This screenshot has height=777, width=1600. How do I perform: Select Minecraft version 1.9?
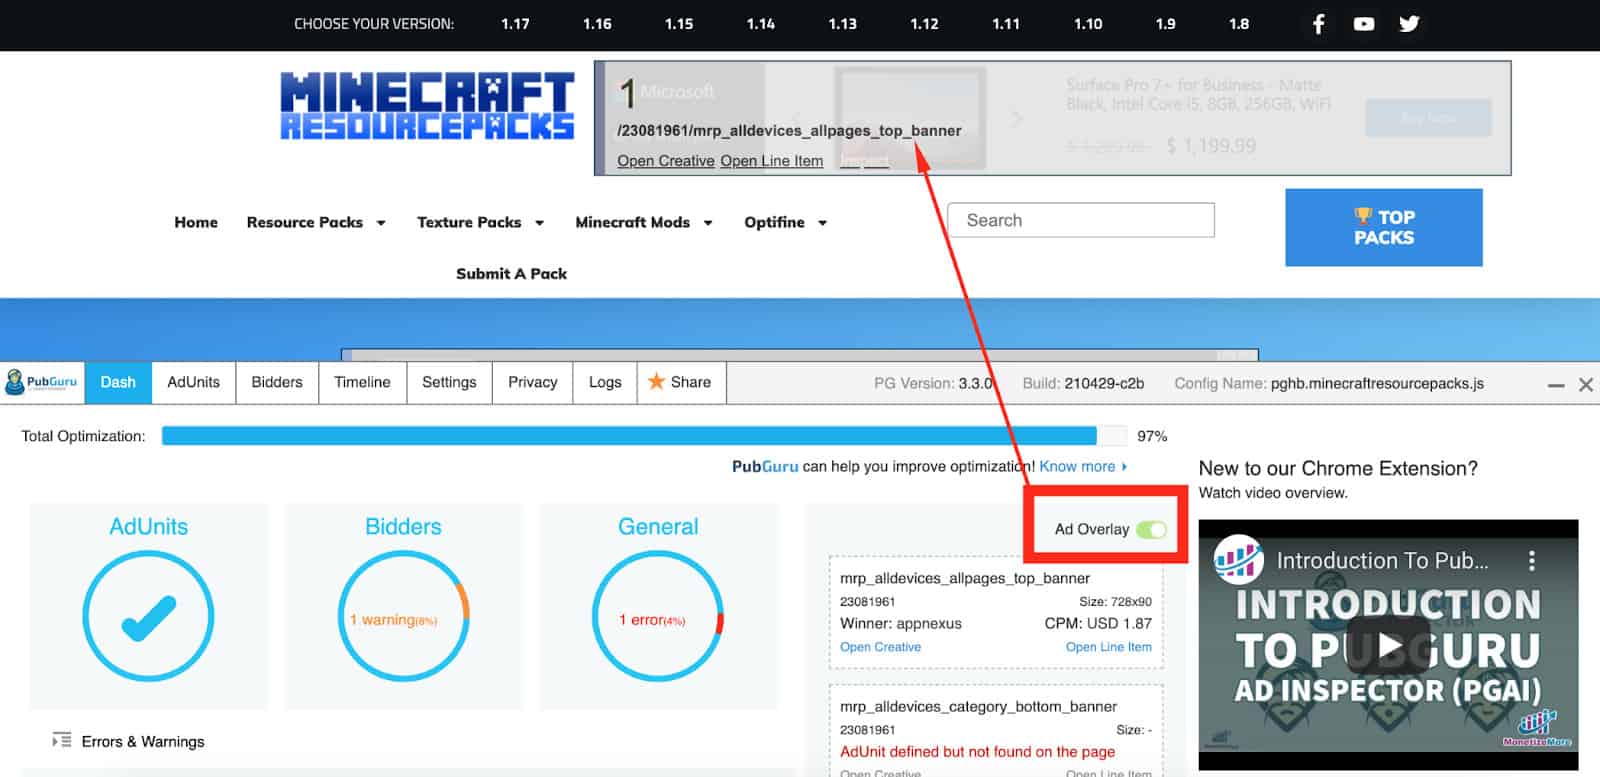1166,24
